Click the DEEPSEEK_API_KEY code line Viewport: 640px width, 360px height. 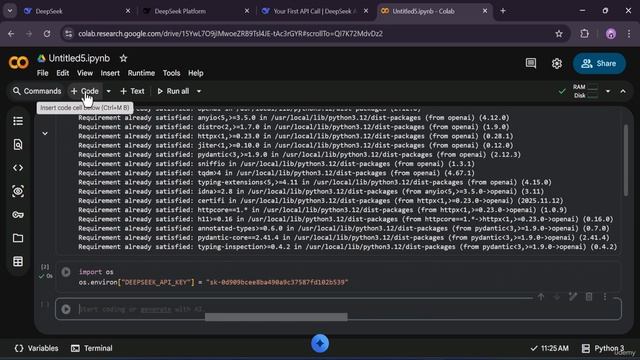(x=213, y=282)
